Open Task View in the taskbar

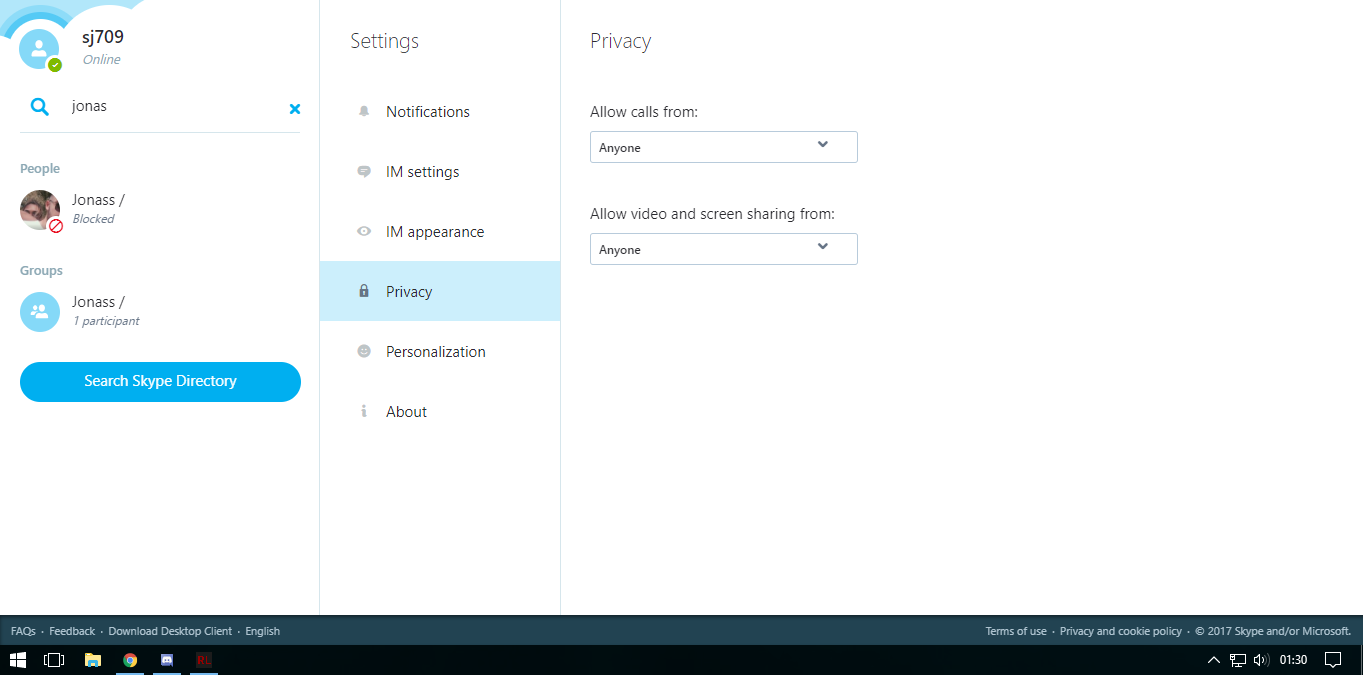coord(54,660)
